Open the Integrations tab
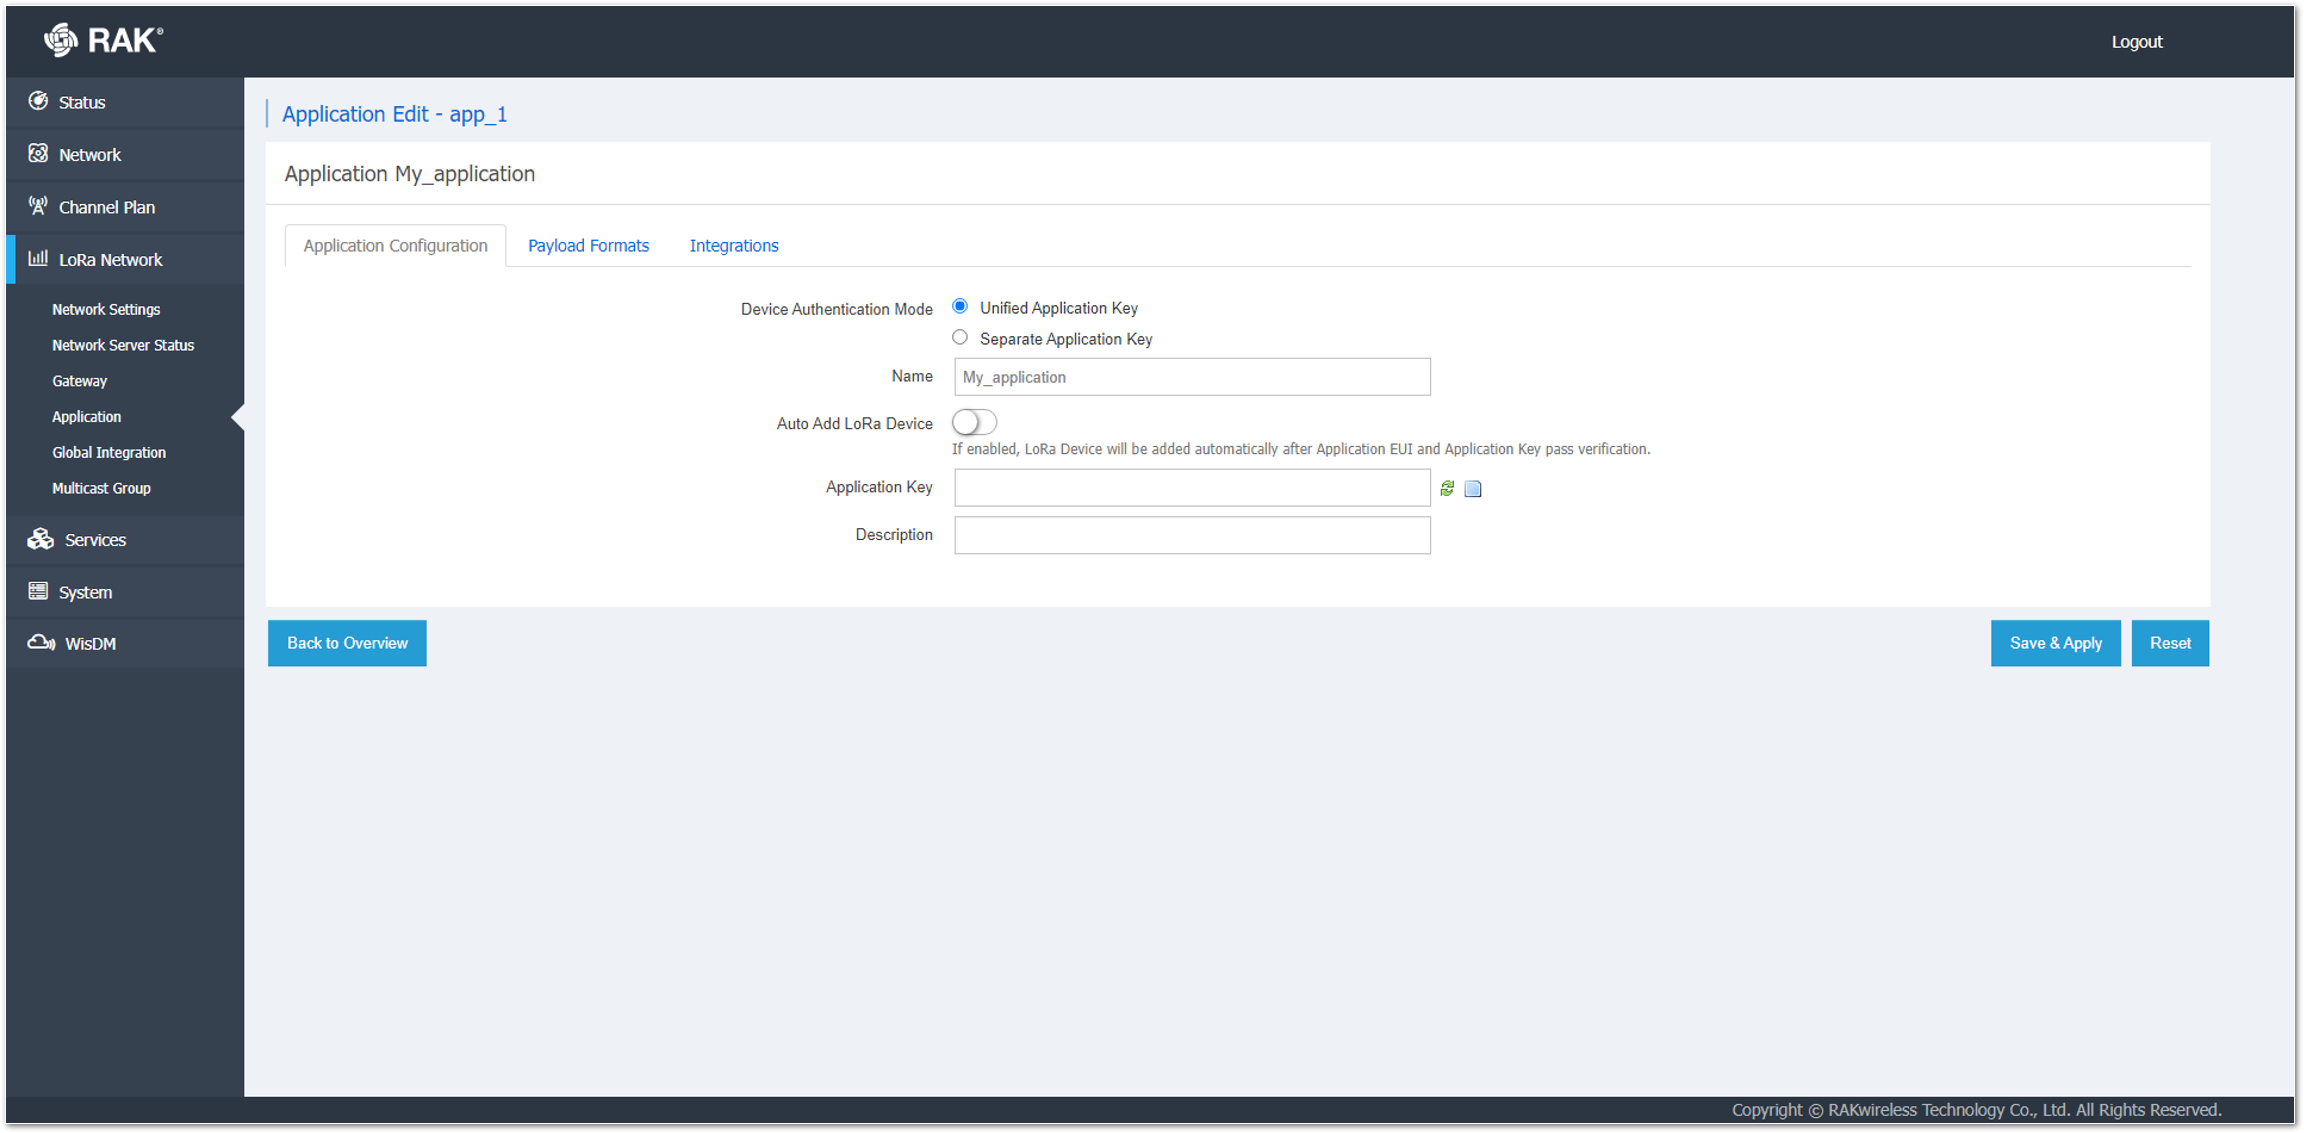 pos(734,245)
